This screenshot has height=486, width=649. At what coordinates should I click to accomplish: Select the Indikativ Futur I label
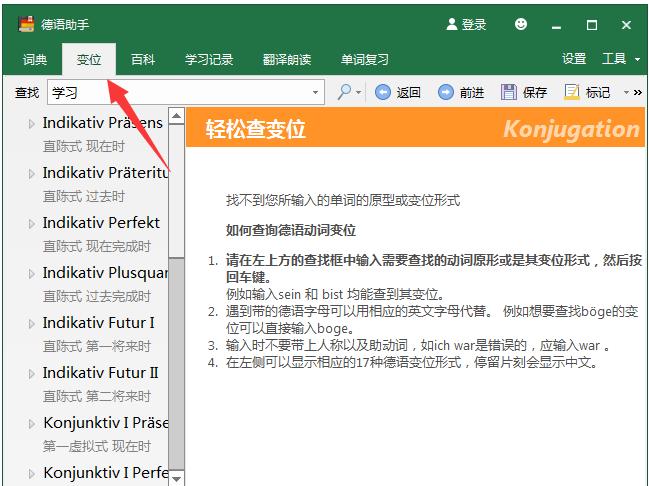99,322
